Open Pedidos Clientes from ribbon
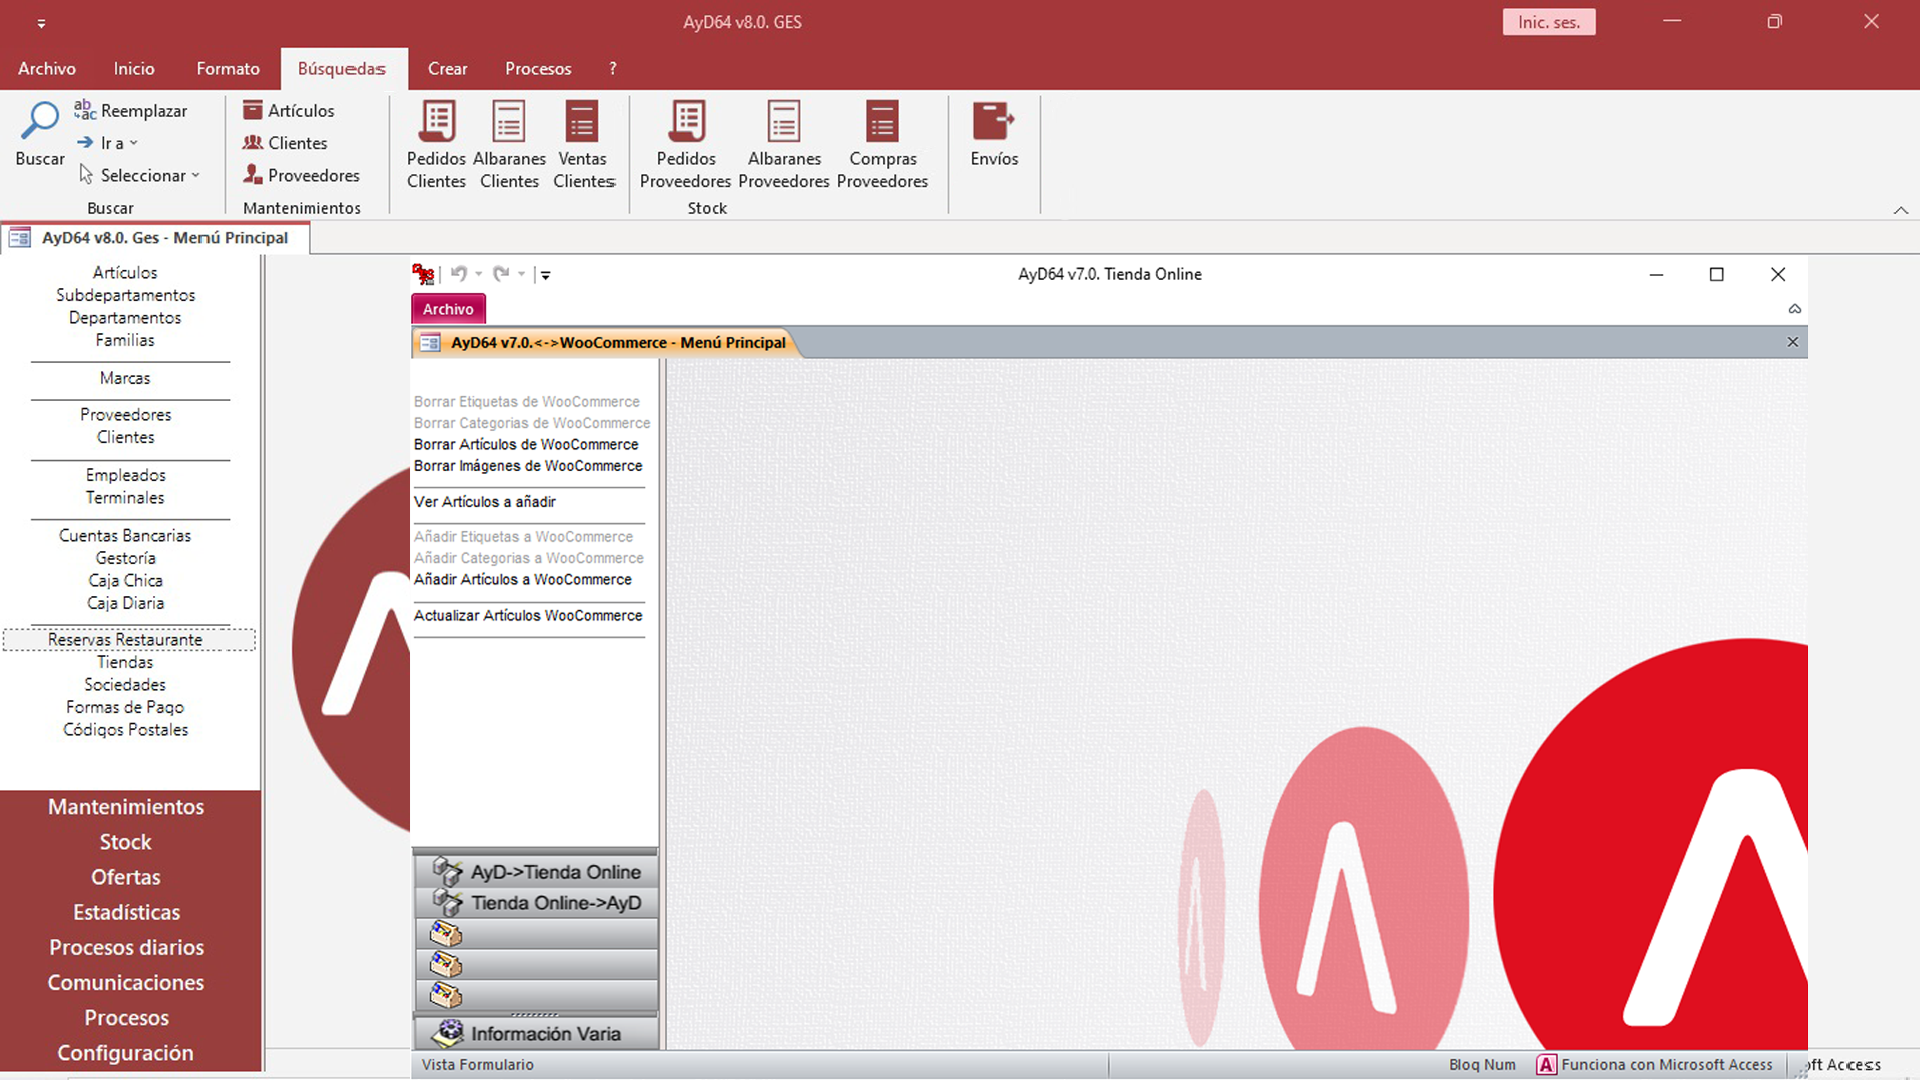 tap(436, 145)
